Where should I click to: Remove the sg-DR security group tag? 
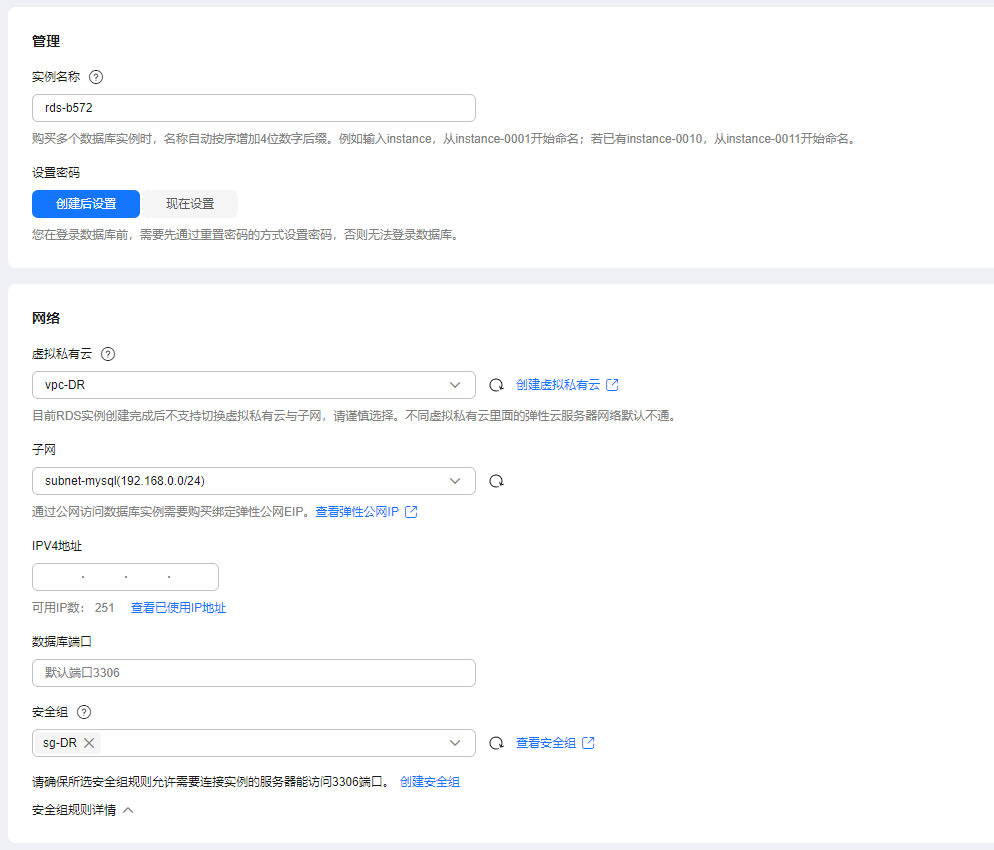(89, 743)
